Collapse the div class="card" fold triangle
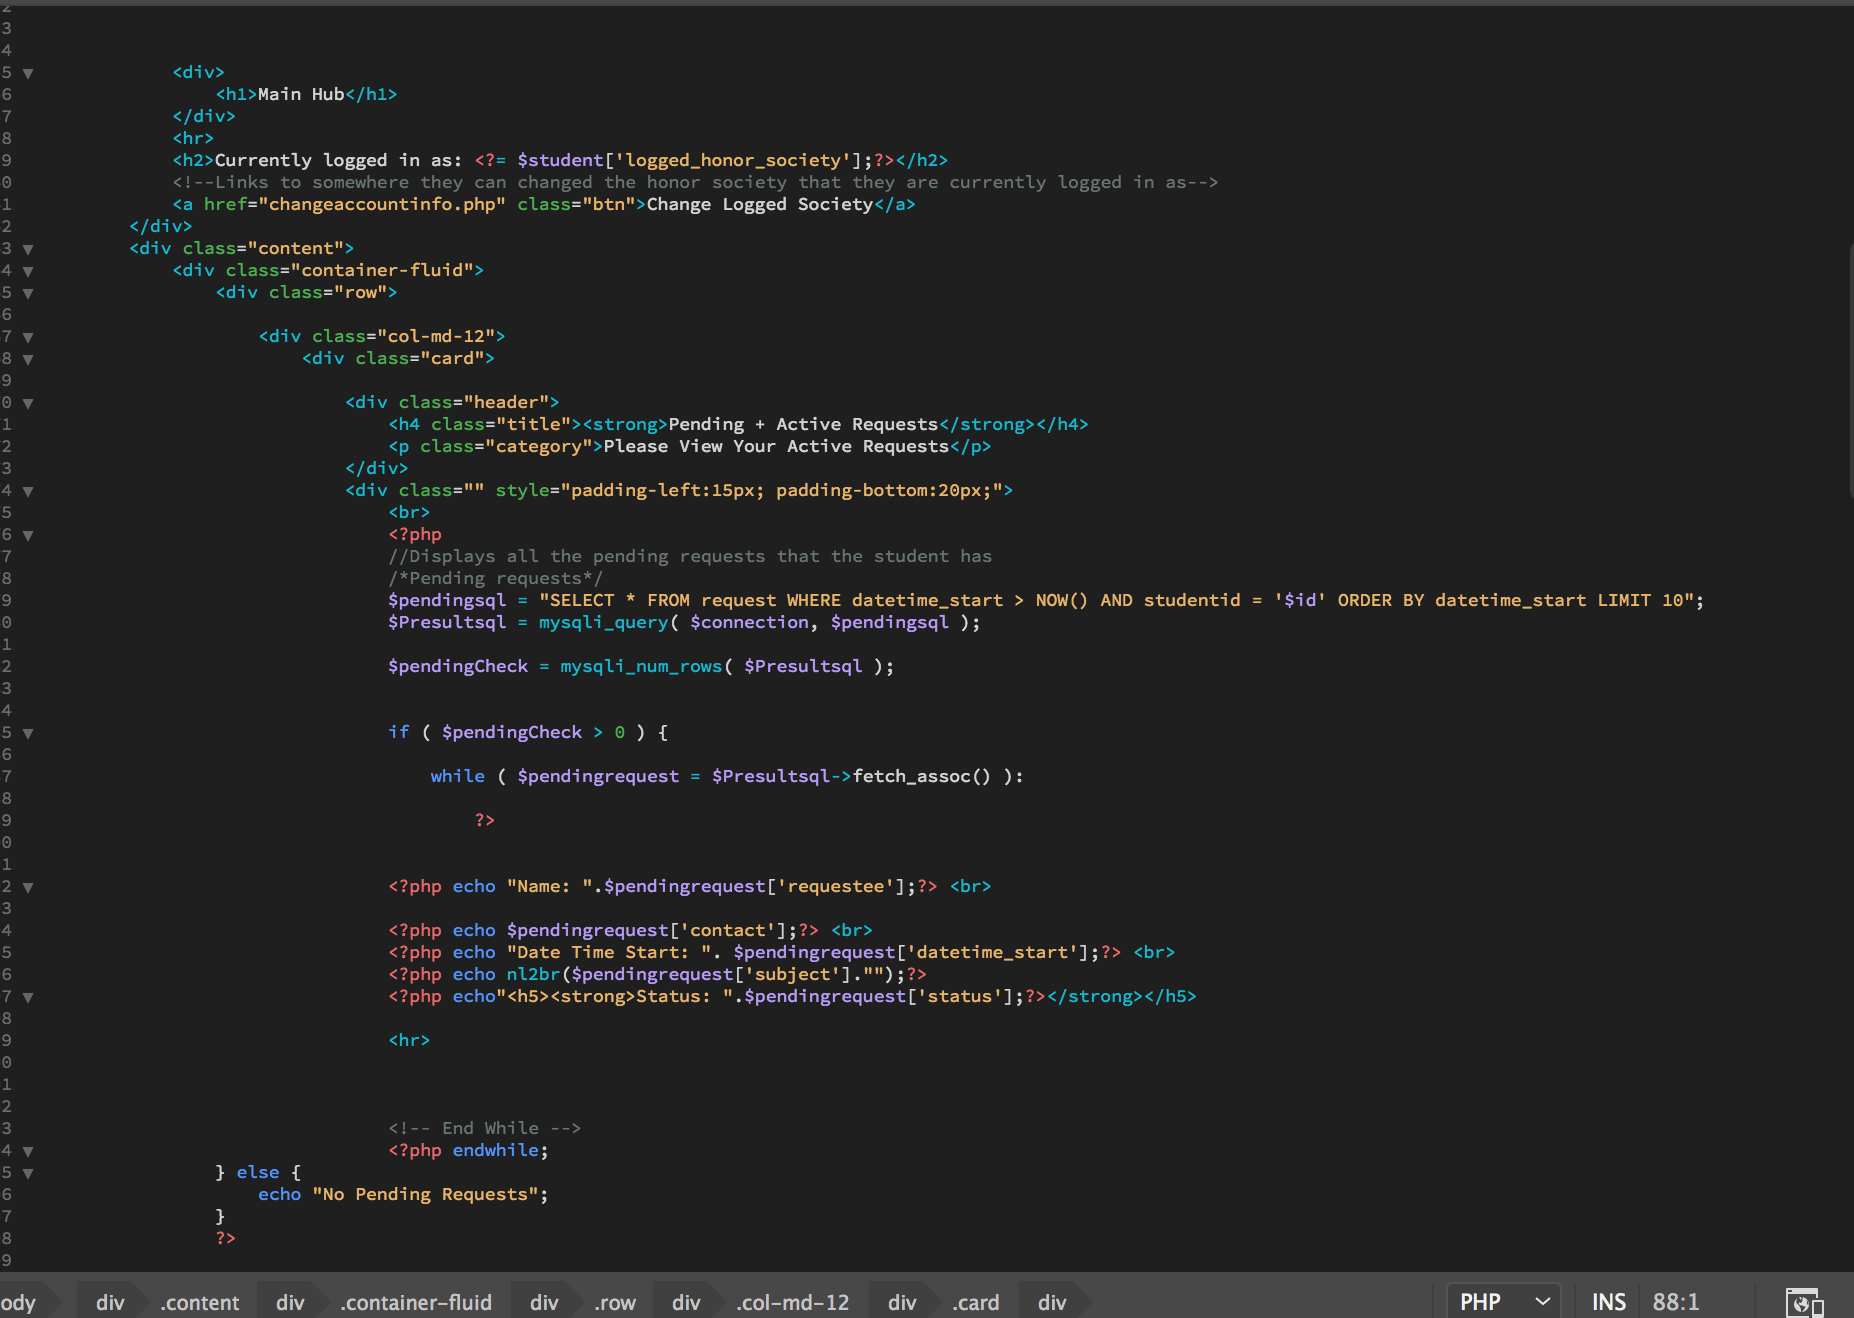 coord(28,359)
